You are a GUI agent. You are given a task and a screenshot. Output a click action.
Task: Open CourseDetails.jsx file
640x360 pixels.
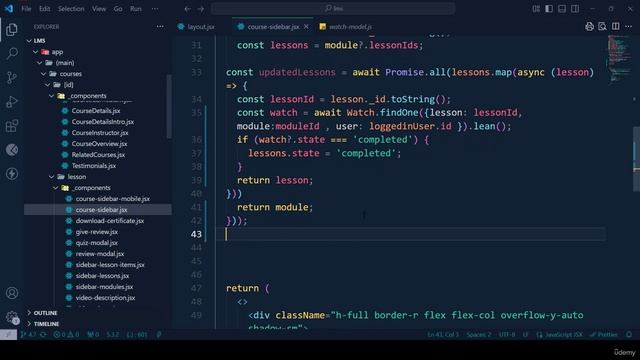coord(96,111)
